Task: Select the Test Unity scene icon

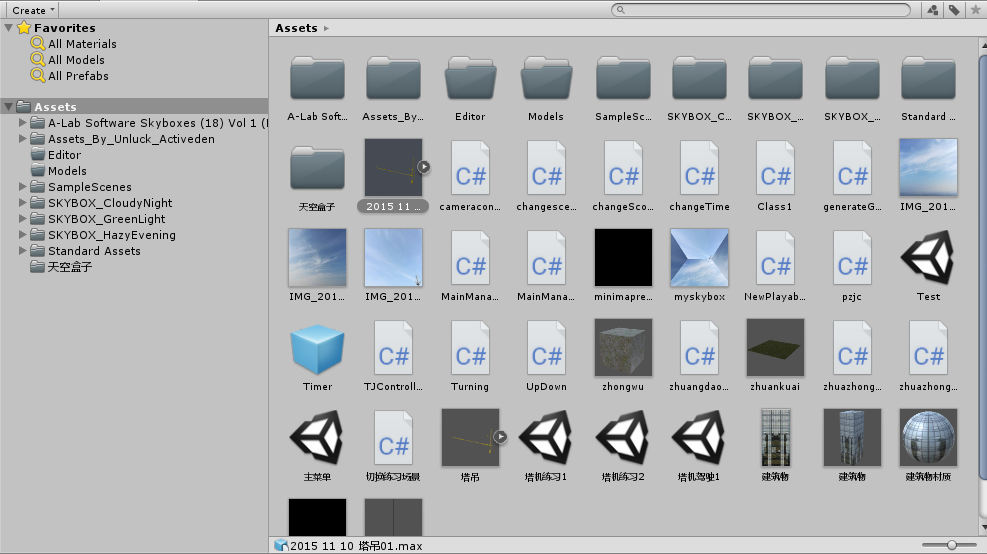Action: click(x=928, y=258)
